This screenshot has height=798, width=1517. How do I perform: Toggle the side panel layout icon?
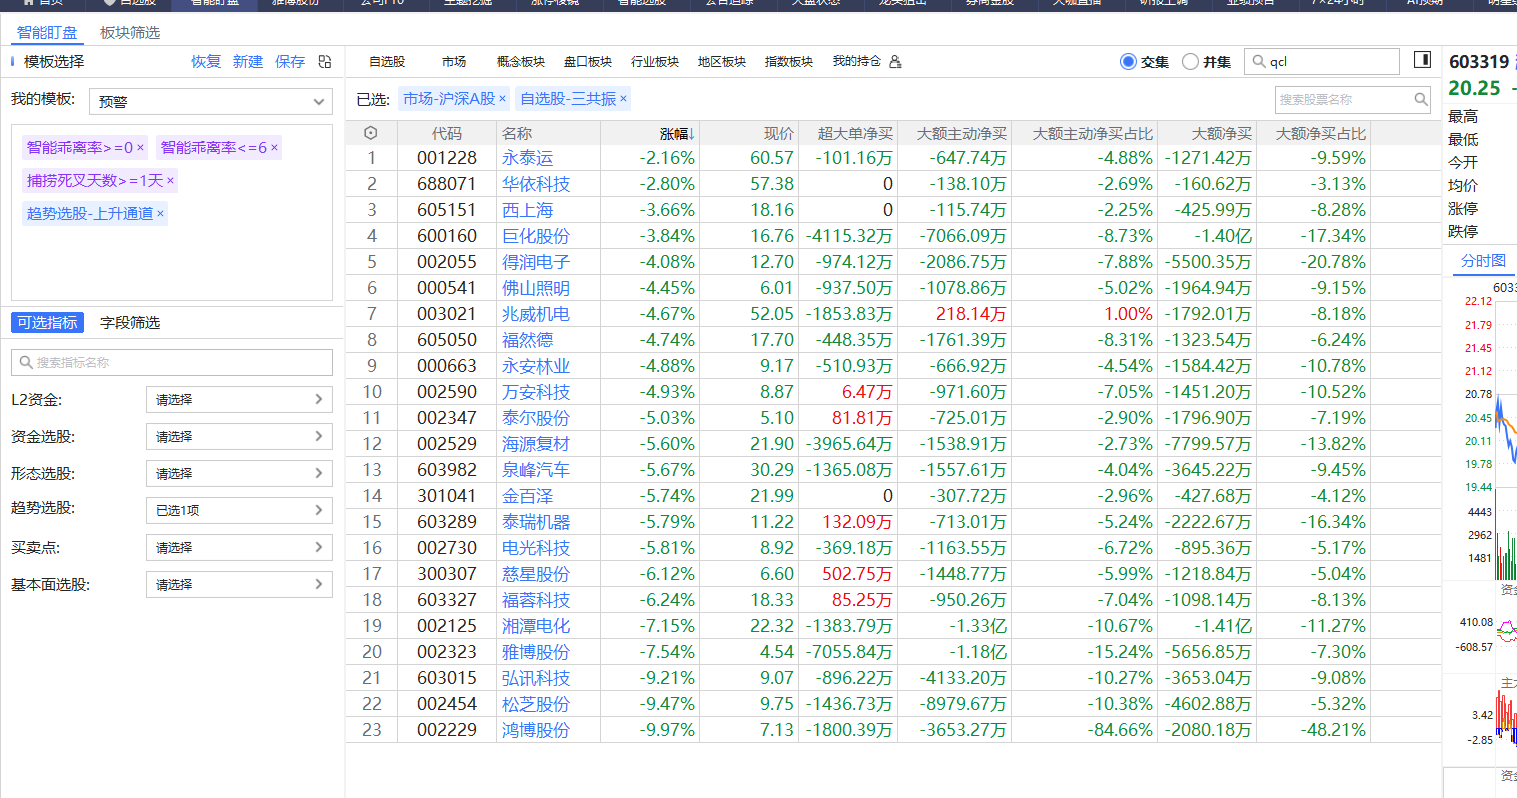[1423, 60]
